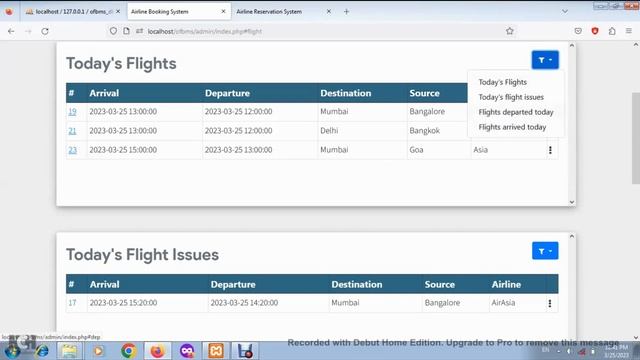Image resolution: width=640 pixels, height=360 pixels.
Task: Launch Internet Explorer from taskbar
Action: coord(42,351)
